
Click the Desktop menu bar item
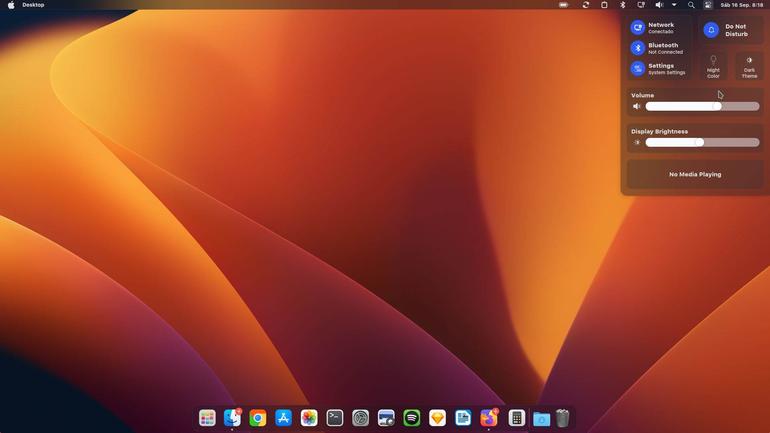[x=33, y=5]
